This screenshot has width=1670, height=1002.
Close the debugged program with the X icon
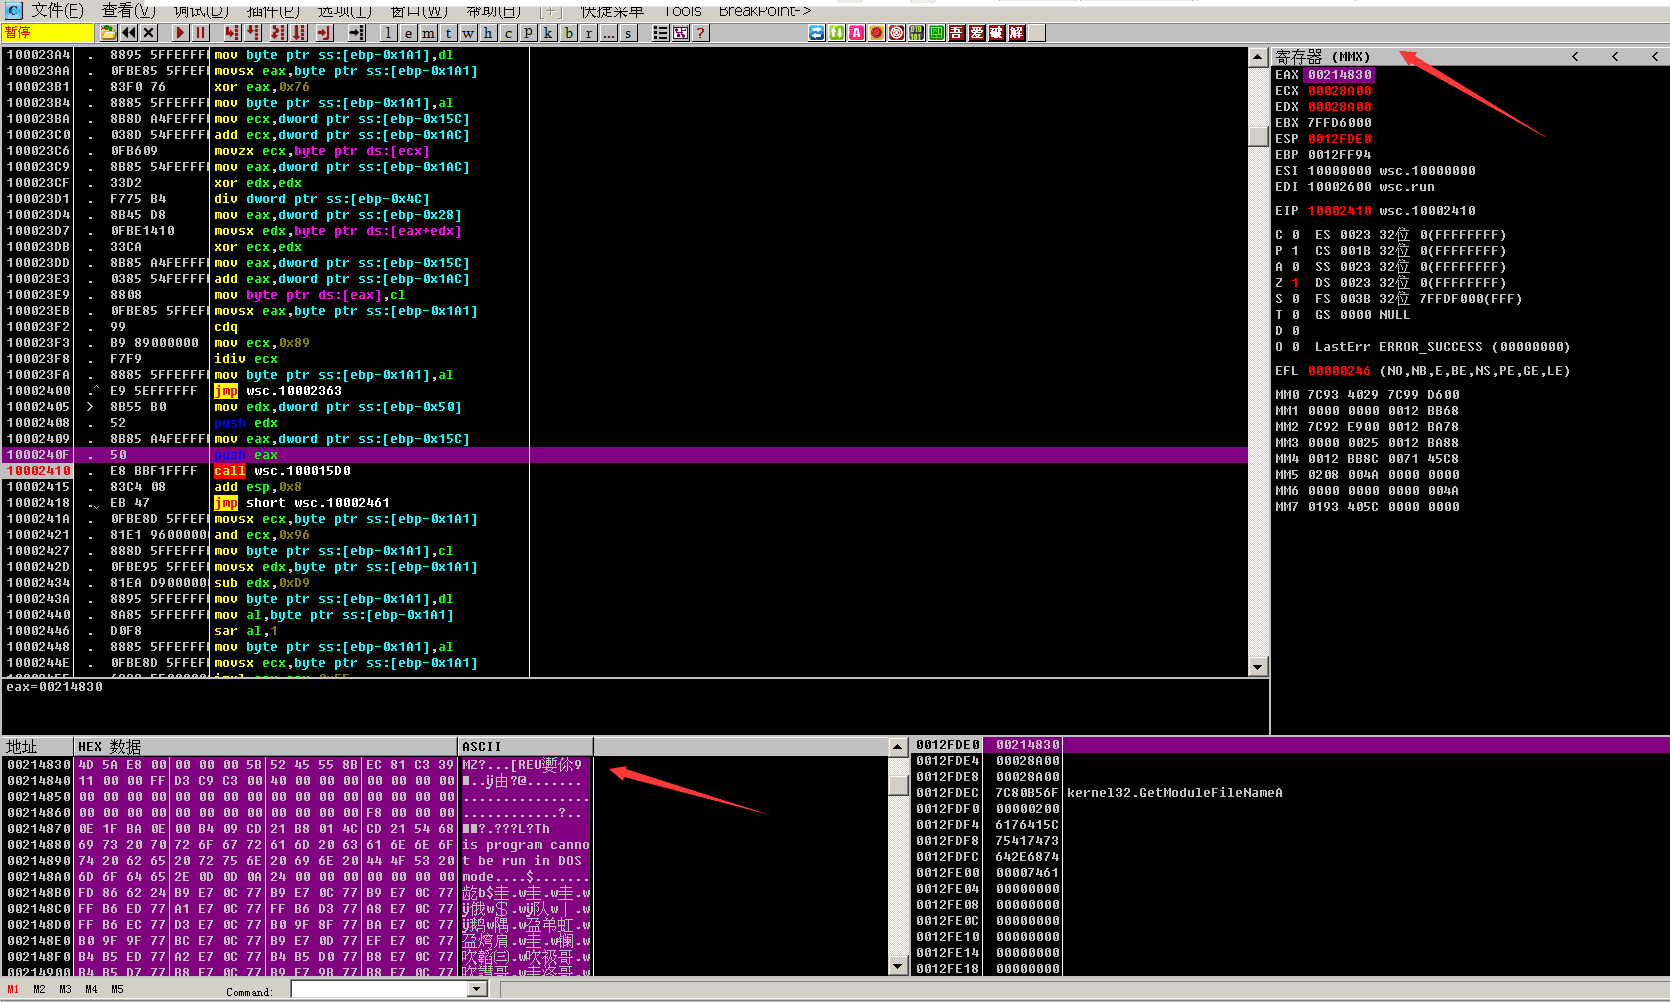click(148, 33)
